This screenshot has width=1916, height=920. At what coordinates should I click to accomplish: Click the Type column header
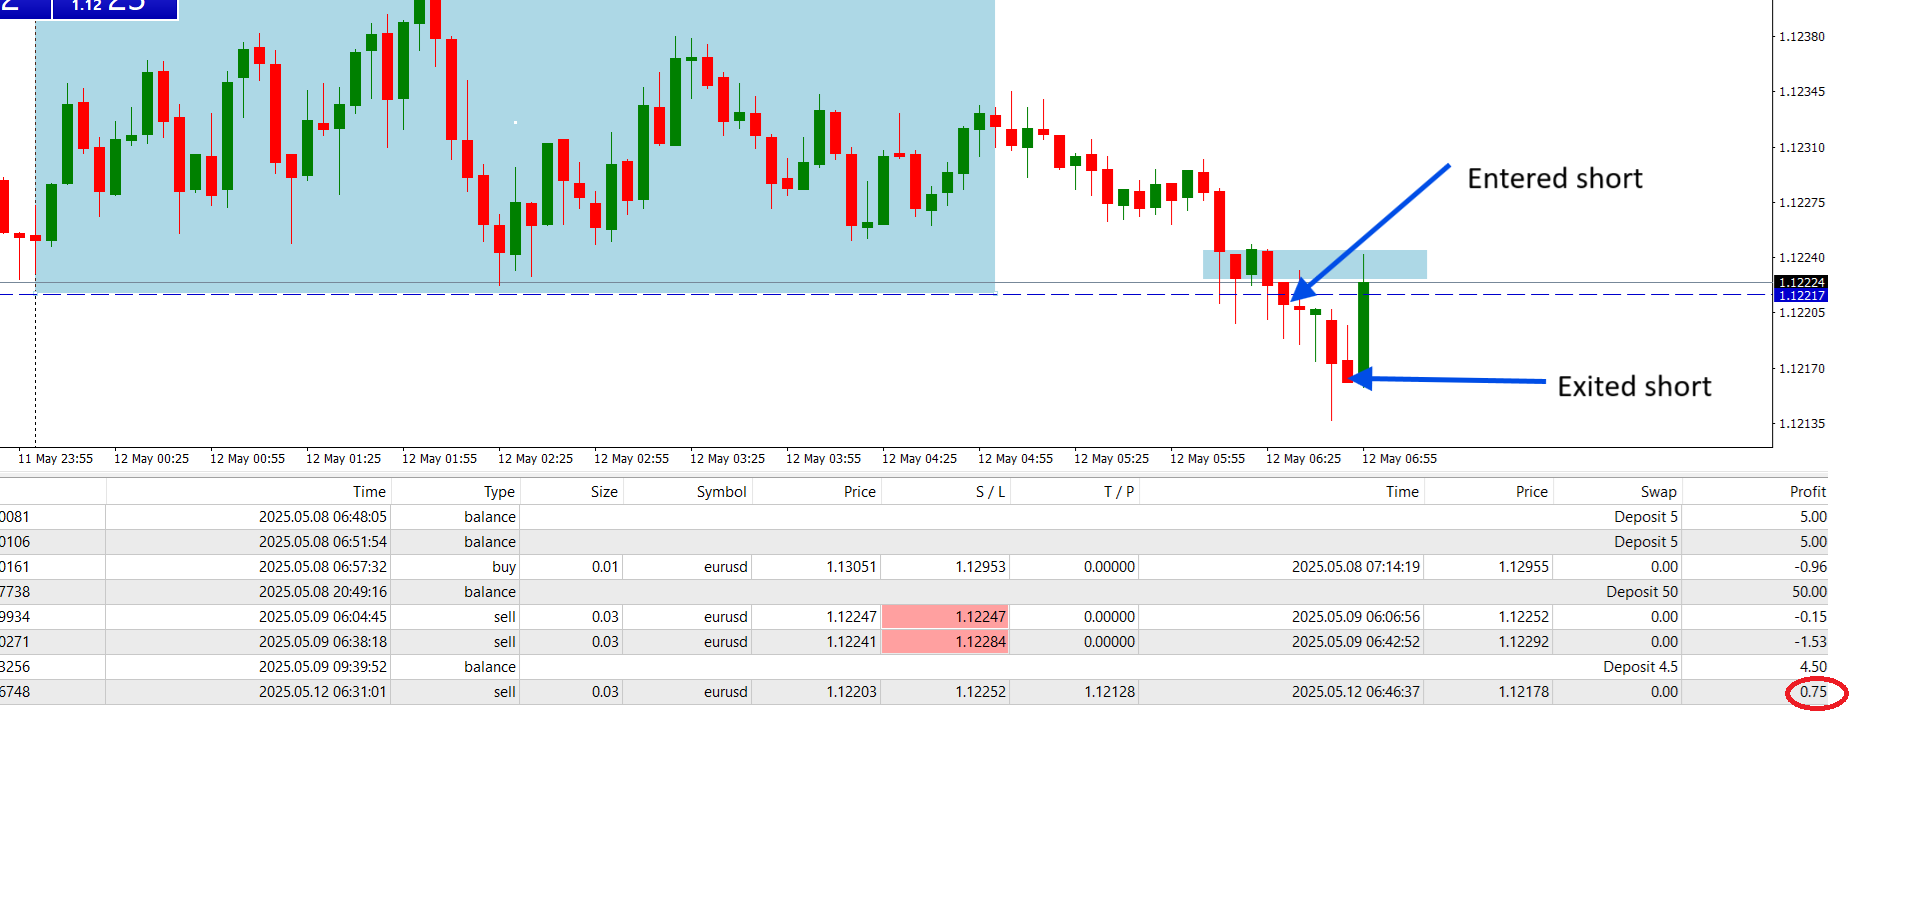pos(499,492)
